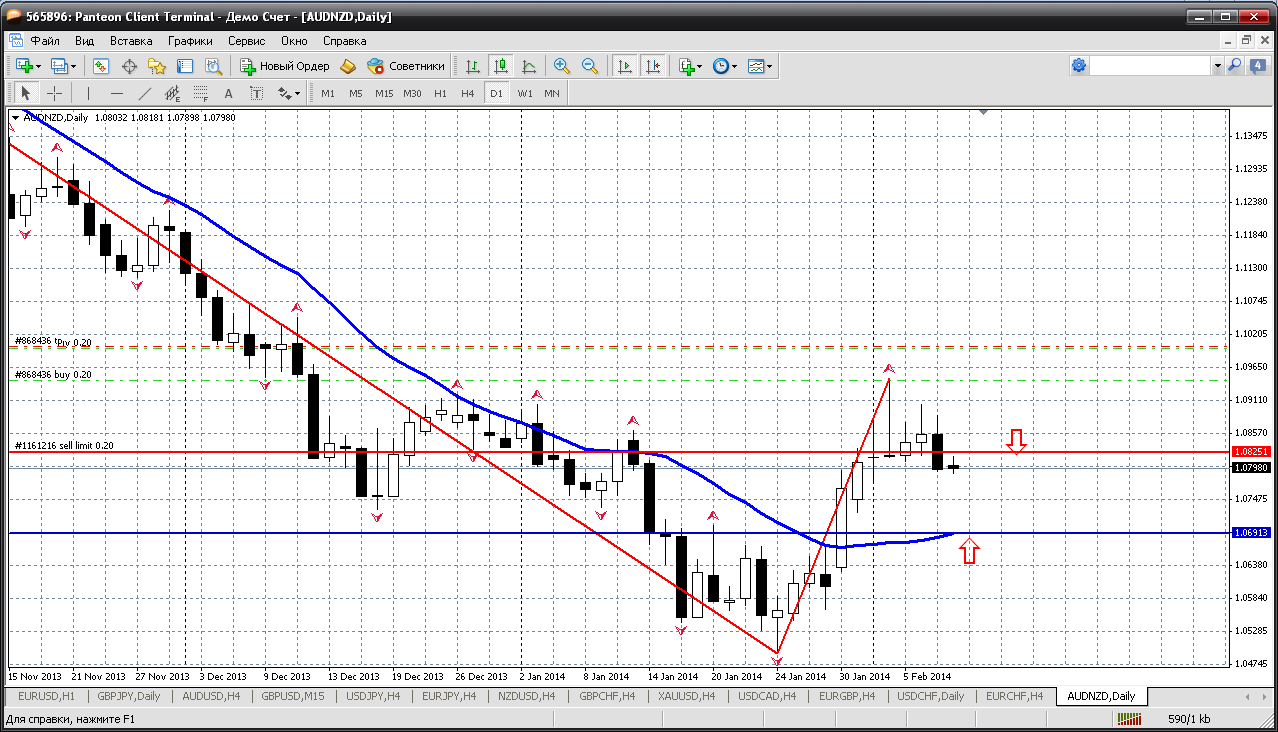Select the D1 timeframe button
Image resolution: width=1278 pixels, height=732 pixels.
coord(496,93)
